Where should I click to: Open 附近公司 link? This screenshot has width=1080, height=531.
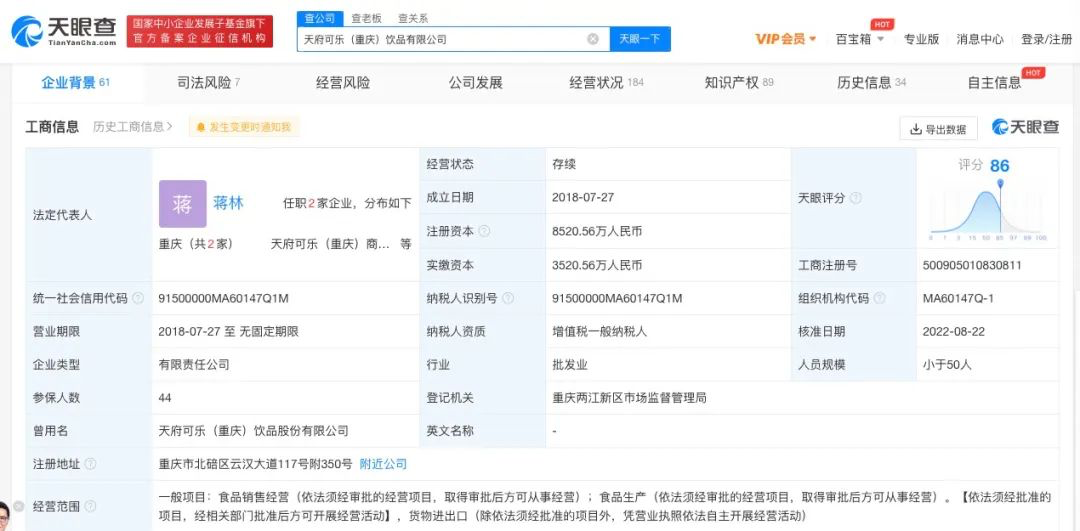pyautogui.click(x=383, y=464)
